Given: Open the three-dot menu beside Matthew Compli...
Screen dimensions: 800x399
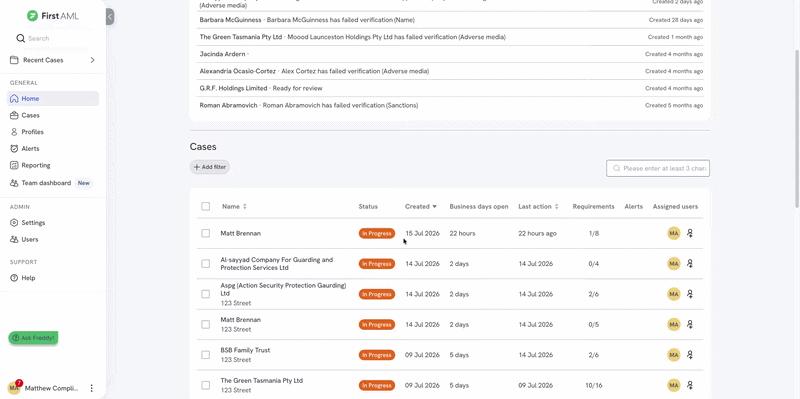Looking at the screenshot, I should click(92, 388).
